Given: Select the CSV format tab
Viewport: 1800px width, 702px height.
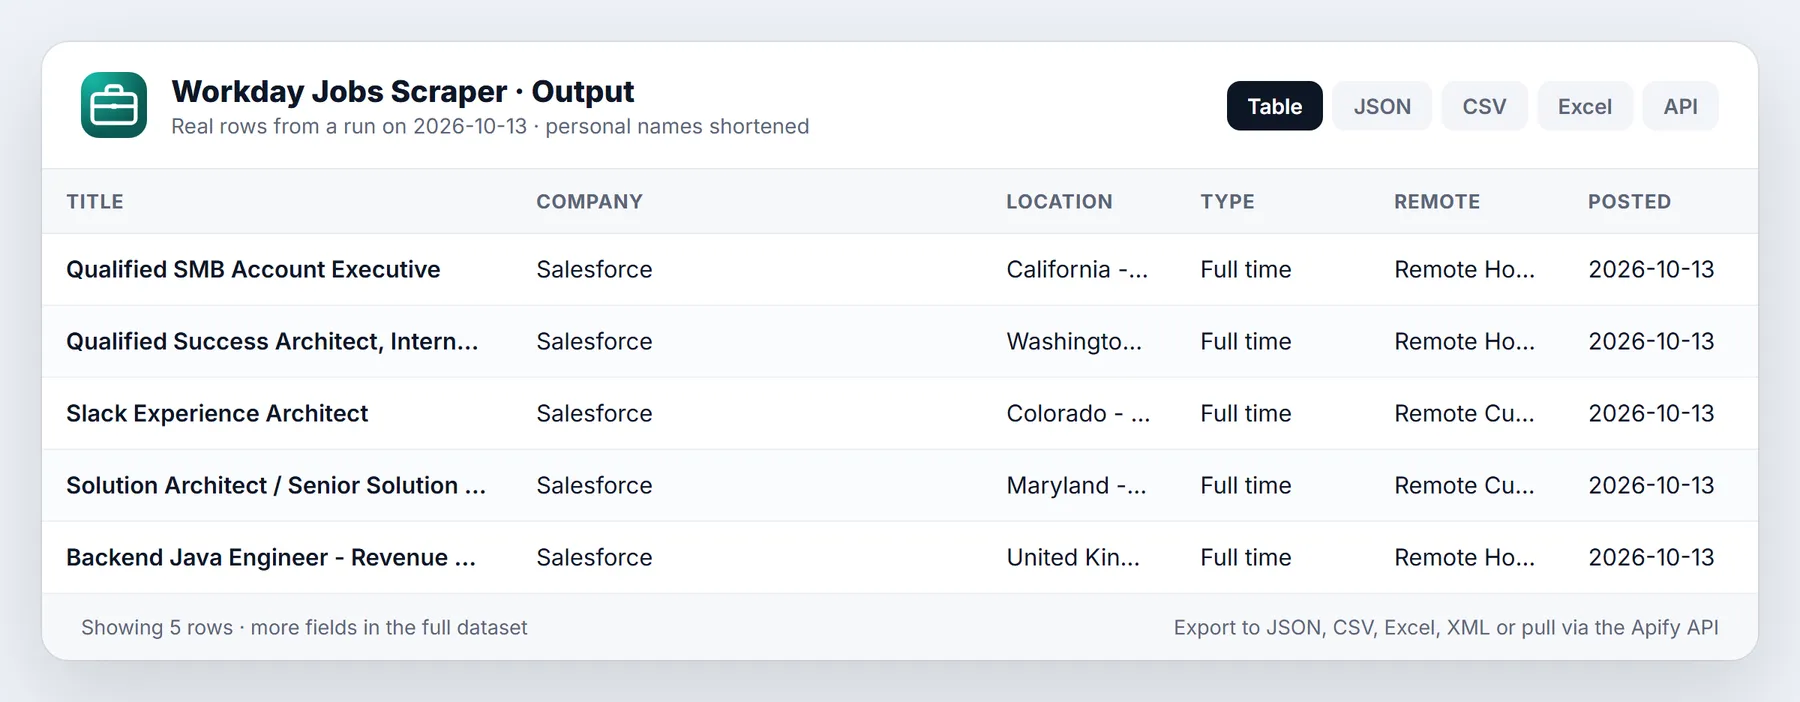Looking at the screenshot, I should pyautogui.click(x=1484, y=106).
